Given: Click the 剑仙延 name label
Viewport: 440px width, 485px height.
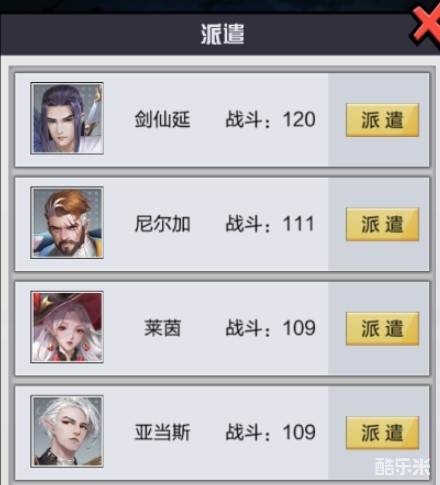Looking at the screenshot, I should 162,119.
